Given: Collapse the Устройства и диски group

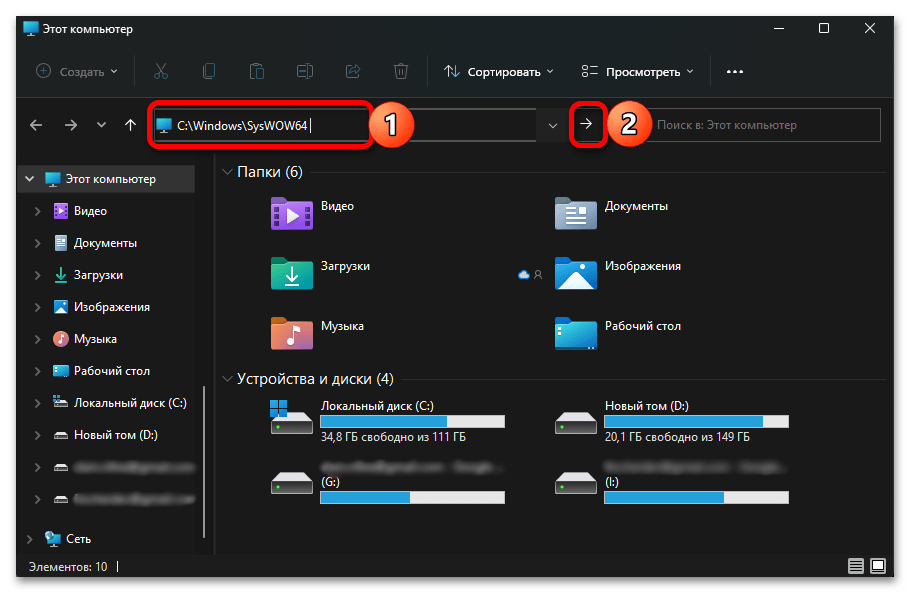Looking at the screenshot, I should (228, 379).
